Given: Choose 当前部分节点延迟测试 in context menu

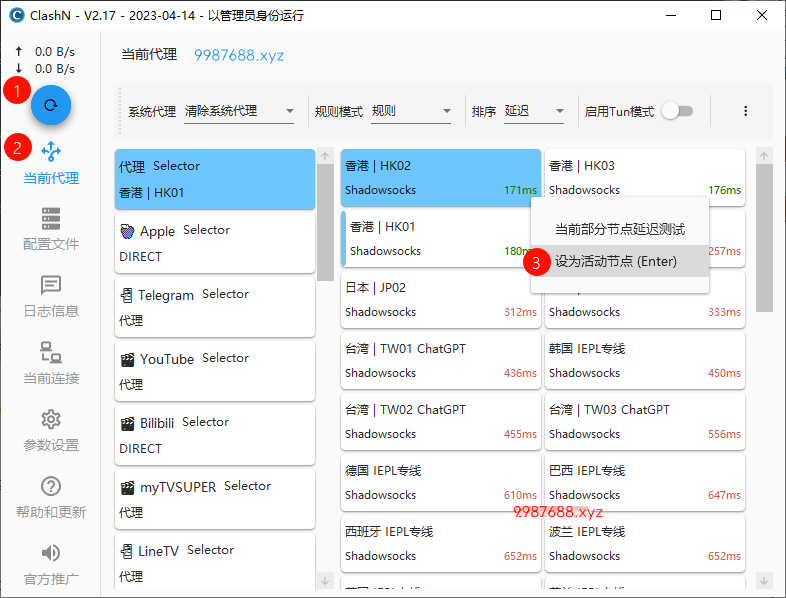Looking at the screenshot, I should click(620, 230).
